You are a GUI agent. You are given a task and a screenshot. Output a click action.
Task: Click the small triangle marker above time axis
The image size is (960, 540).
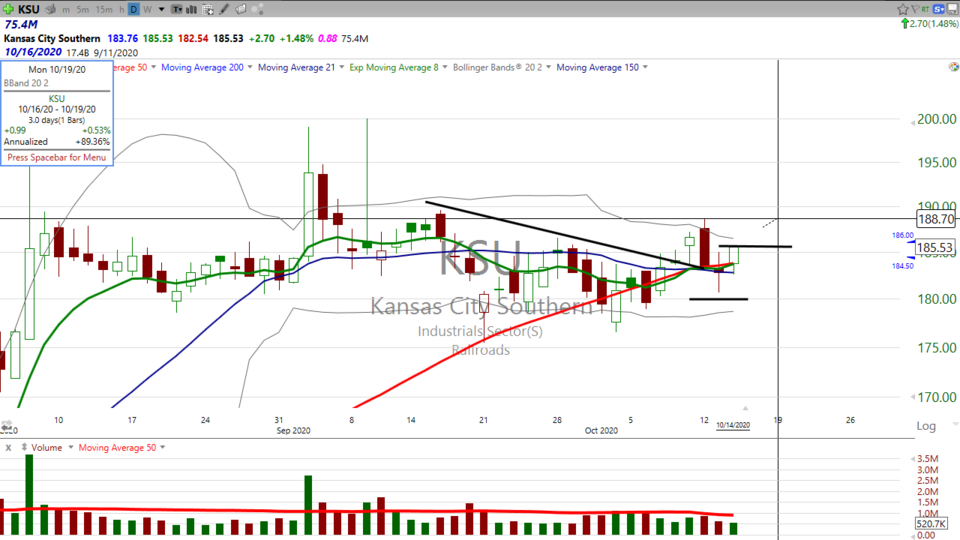[745, 408]
